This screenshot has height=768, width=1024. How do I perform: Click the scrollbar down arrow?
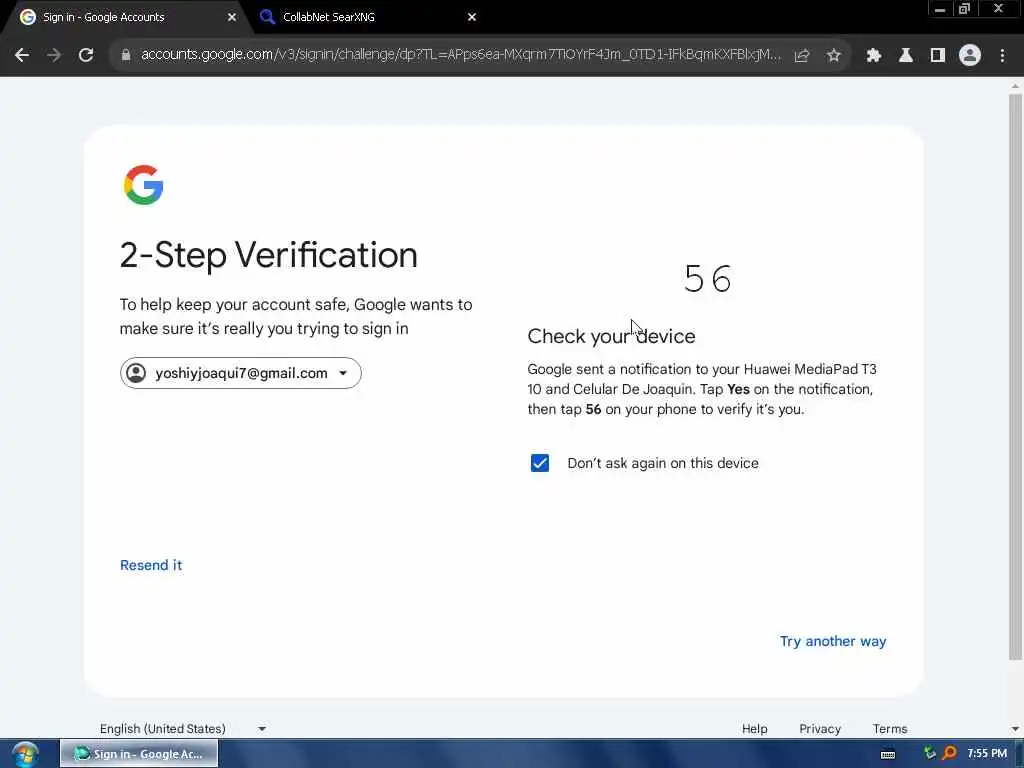point(1015,729)
